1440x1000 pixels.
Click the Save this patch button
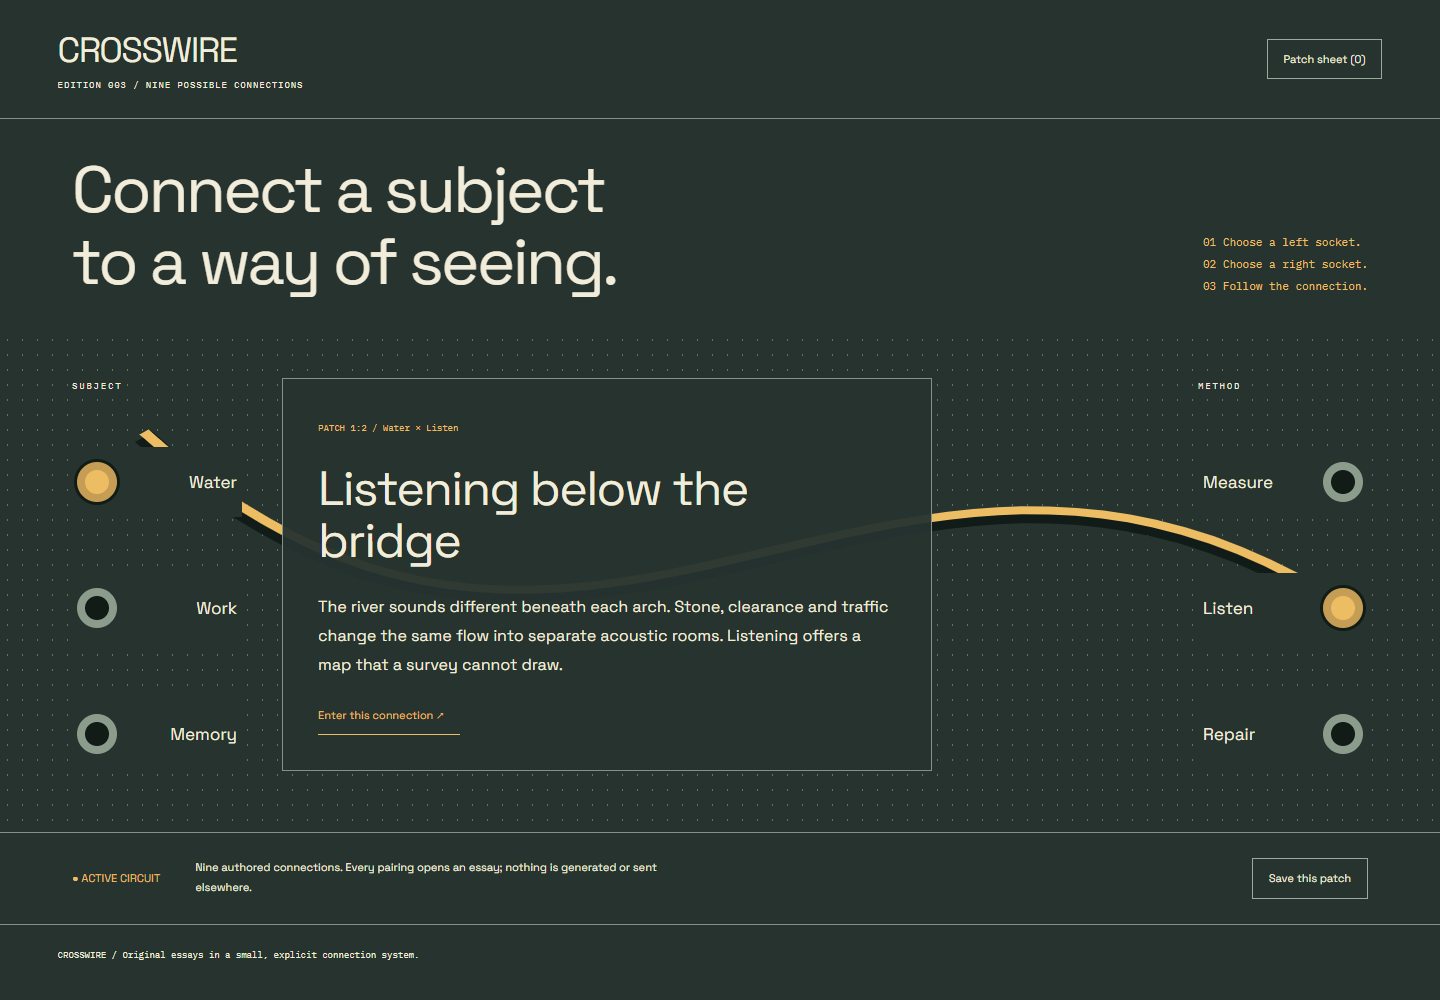(1309, 878)
